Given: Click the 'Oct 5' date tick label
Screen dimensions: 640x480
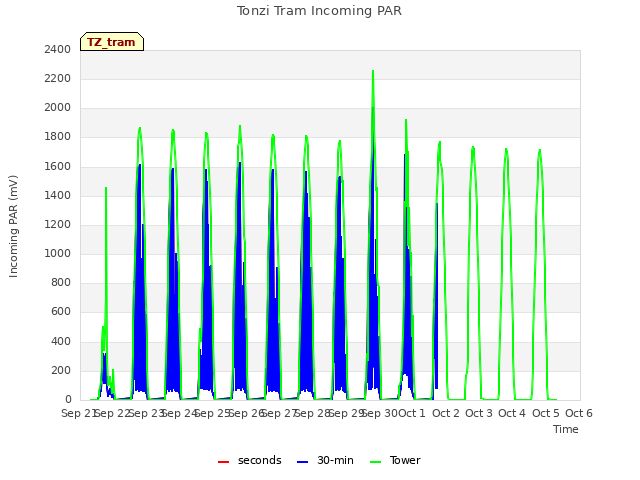Looking at the screenshot, I should [x=546, y=413].
